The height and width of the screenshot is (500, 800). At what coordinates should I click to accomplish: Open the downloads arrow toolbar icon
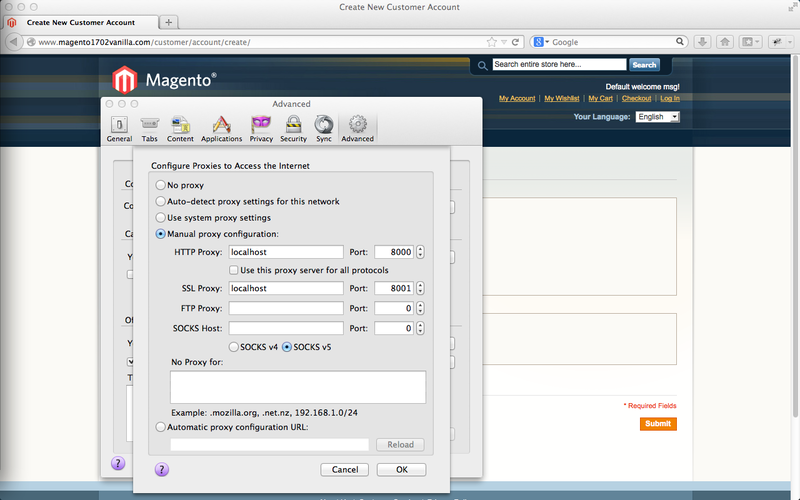pyautogui.click(x=702, y=42)
